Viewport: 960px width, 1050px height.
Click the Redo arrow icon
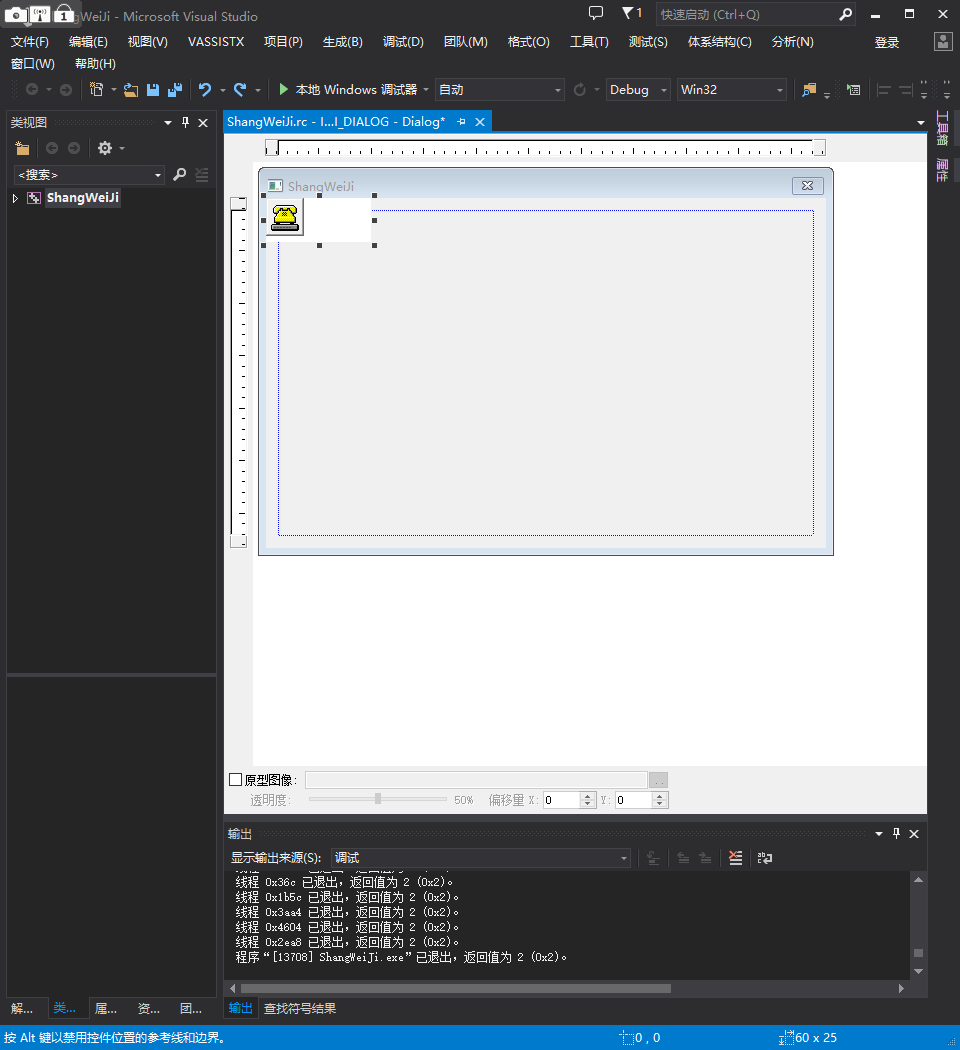click(x=240, y=90)
